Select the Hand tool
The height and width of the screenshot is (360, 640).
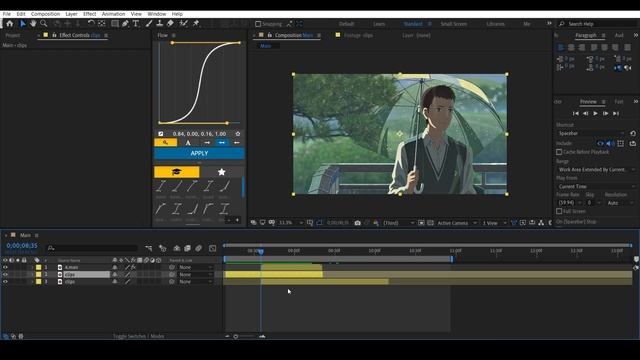click(33, 24)
